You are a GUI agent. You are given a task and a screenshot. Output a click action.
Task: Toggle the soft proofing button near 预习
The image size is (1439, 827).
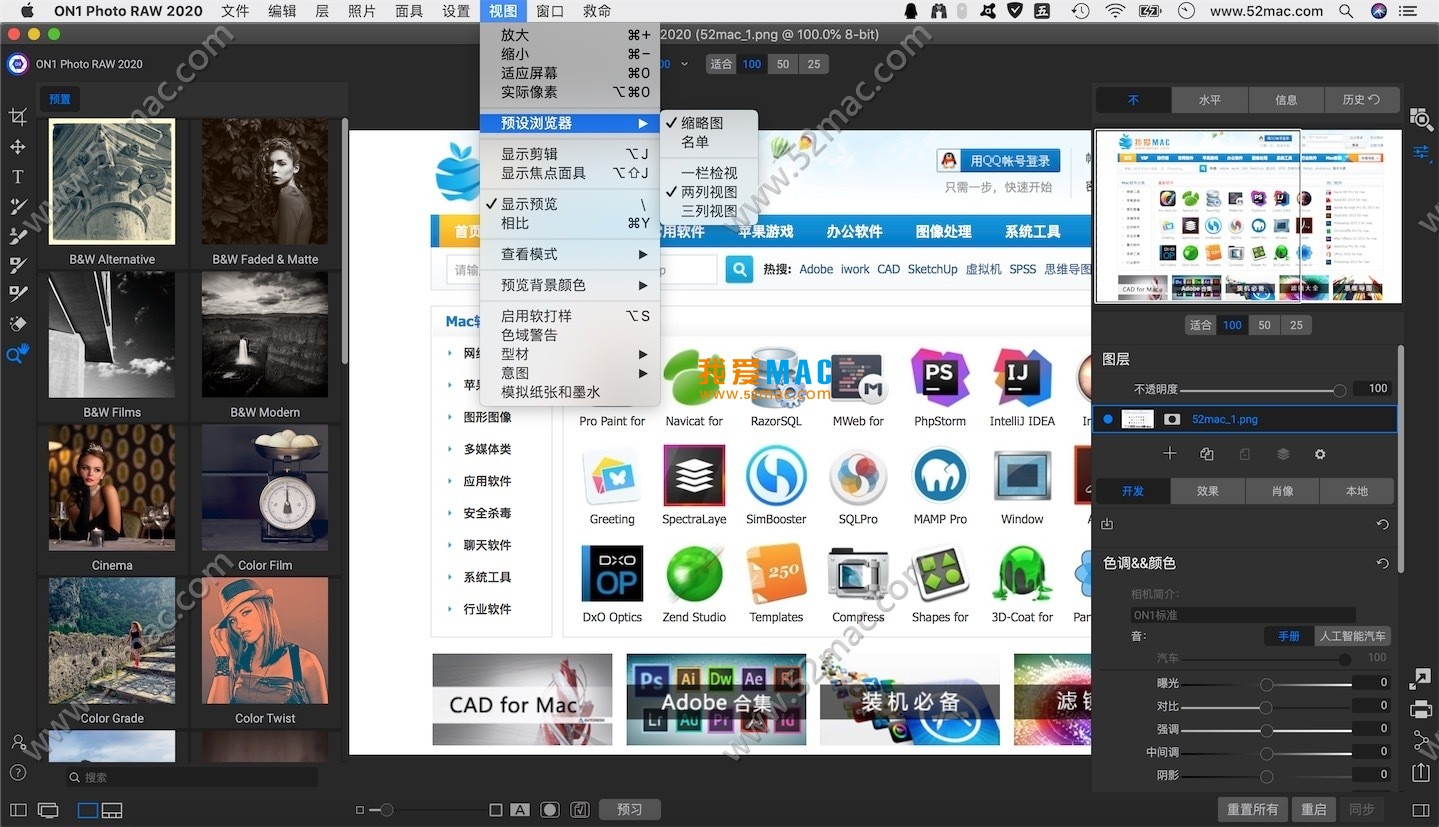click(580, 810)
